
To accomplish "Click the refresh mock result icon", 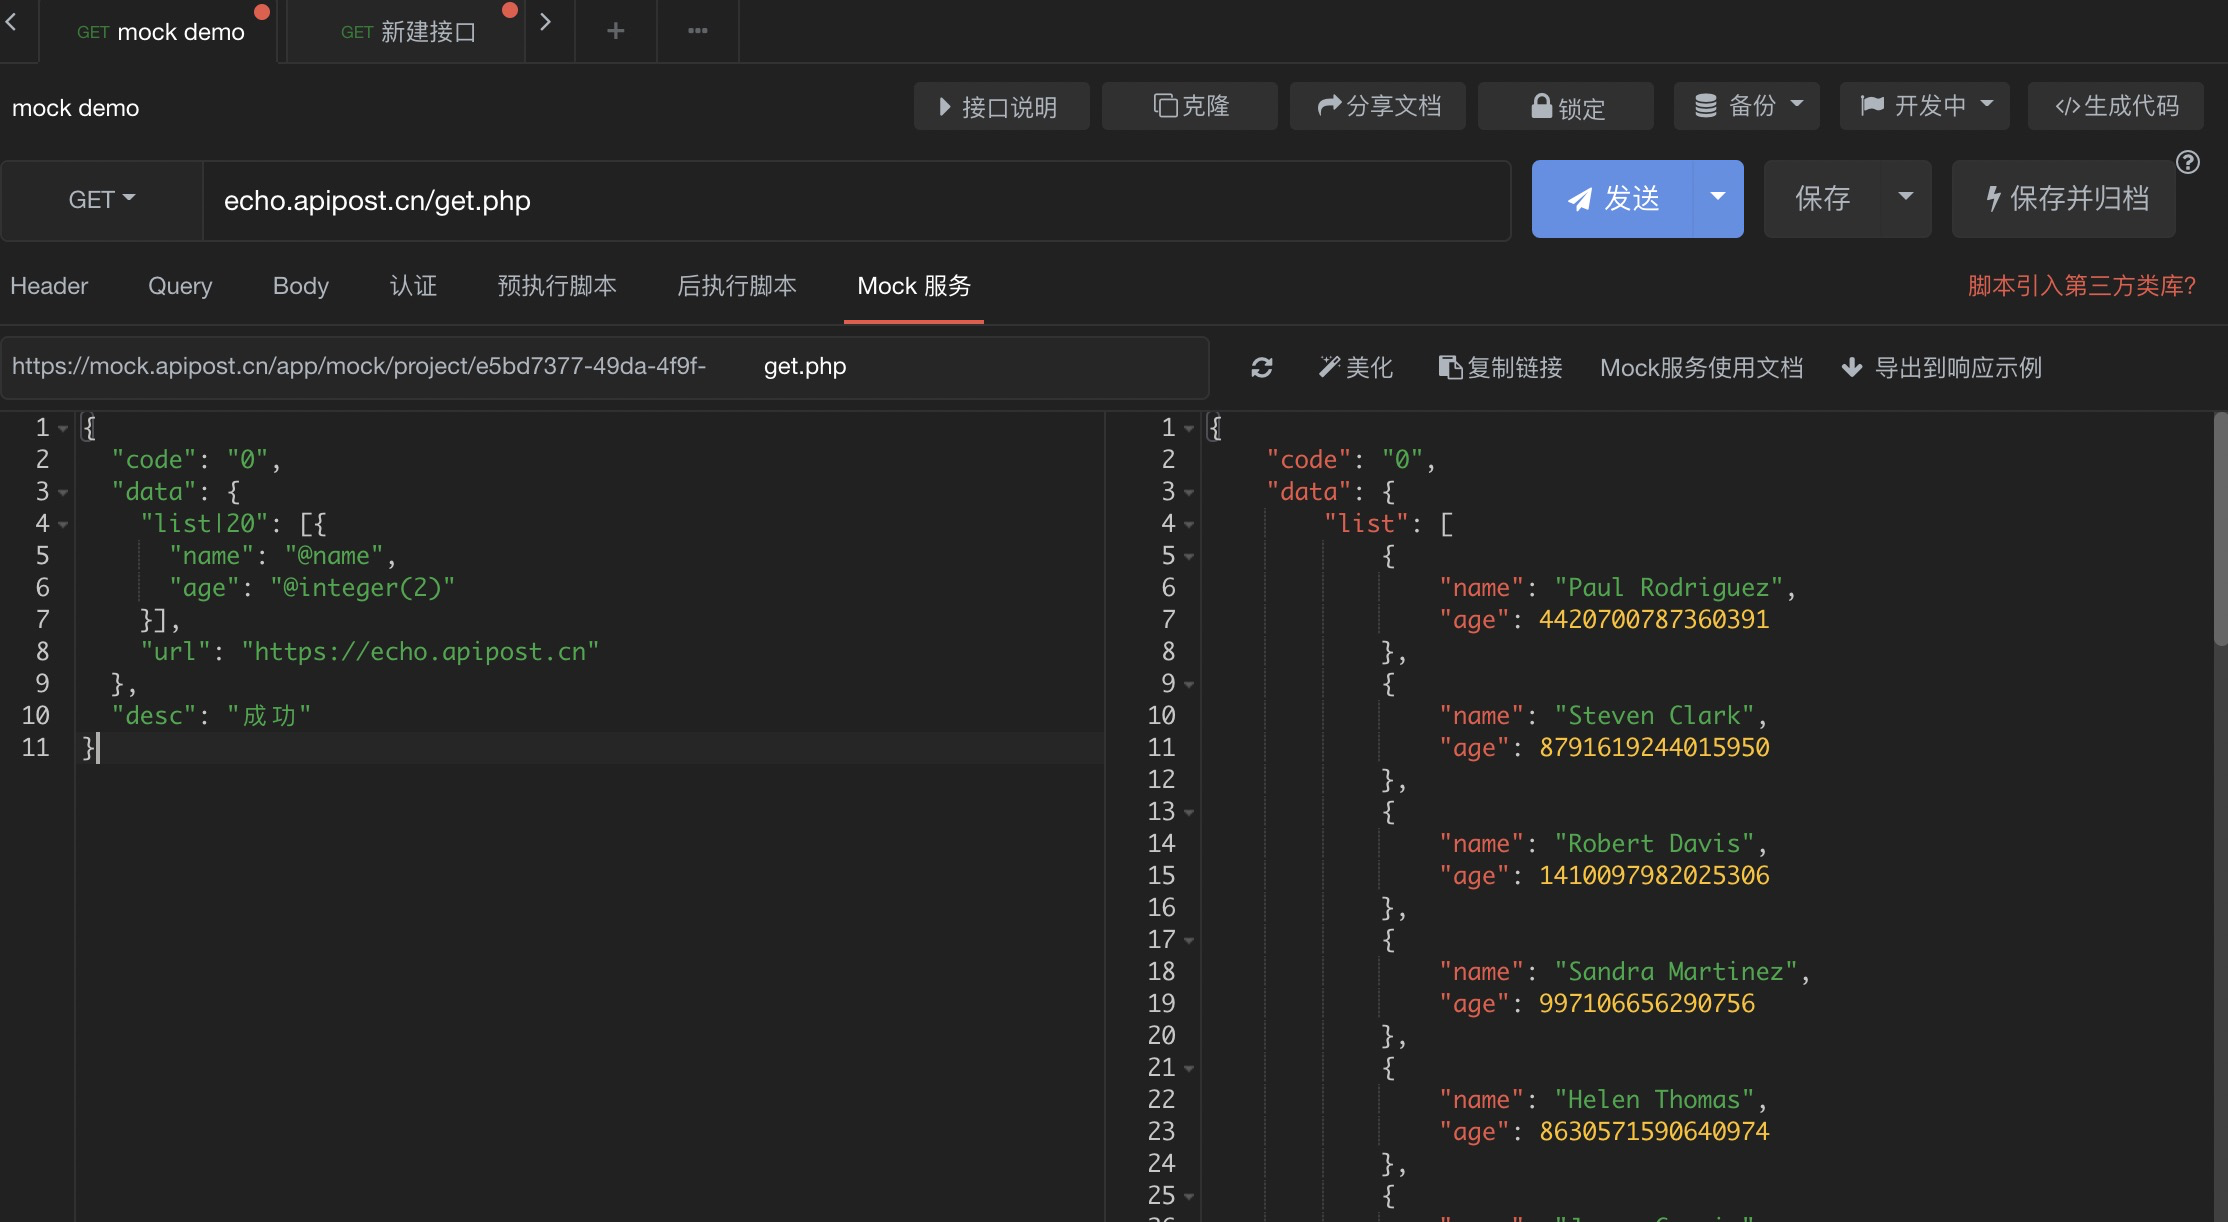I will coord(1262,367).
